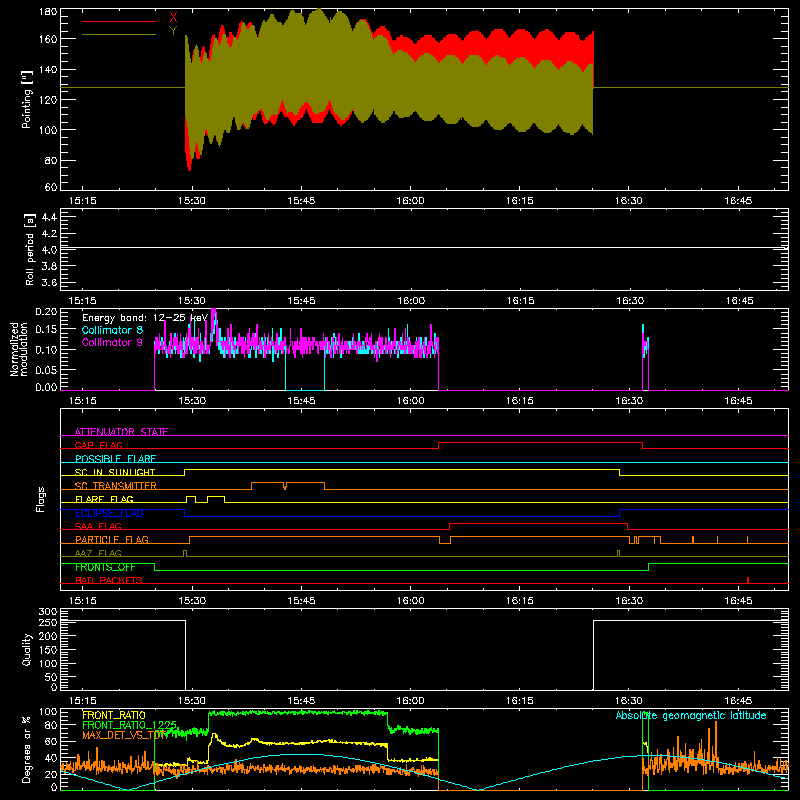Select the 300 tick on Quality axis

pos(48,612)
